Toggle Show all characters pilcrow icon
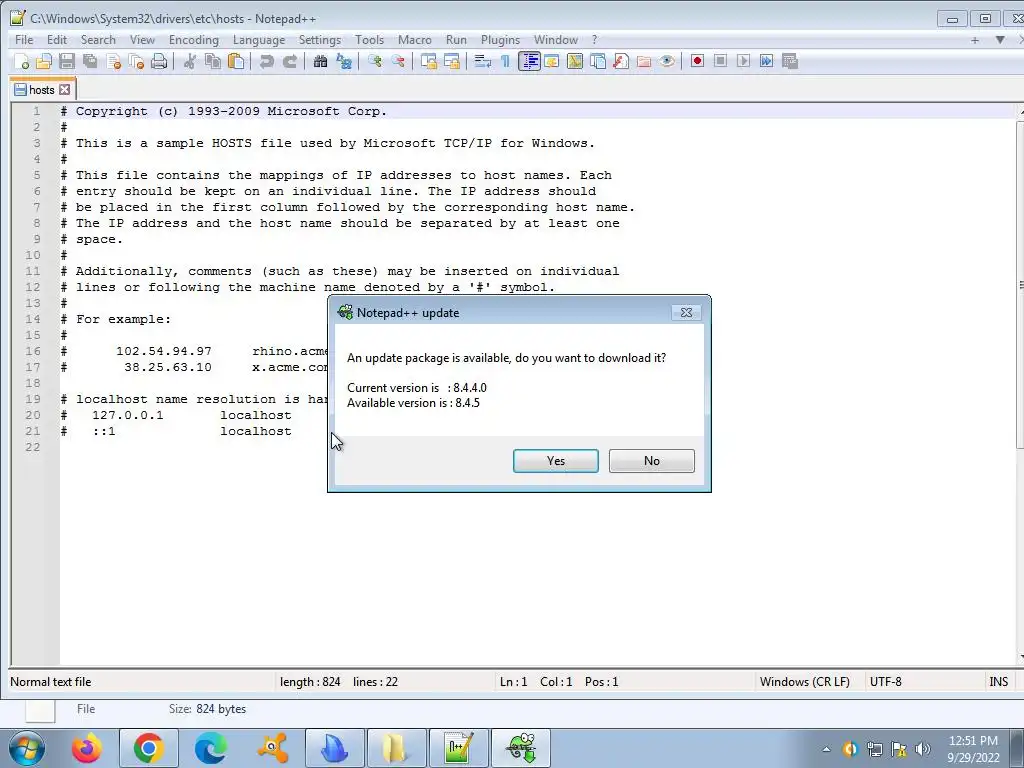The image size is (1024, 768). [505, 61]
